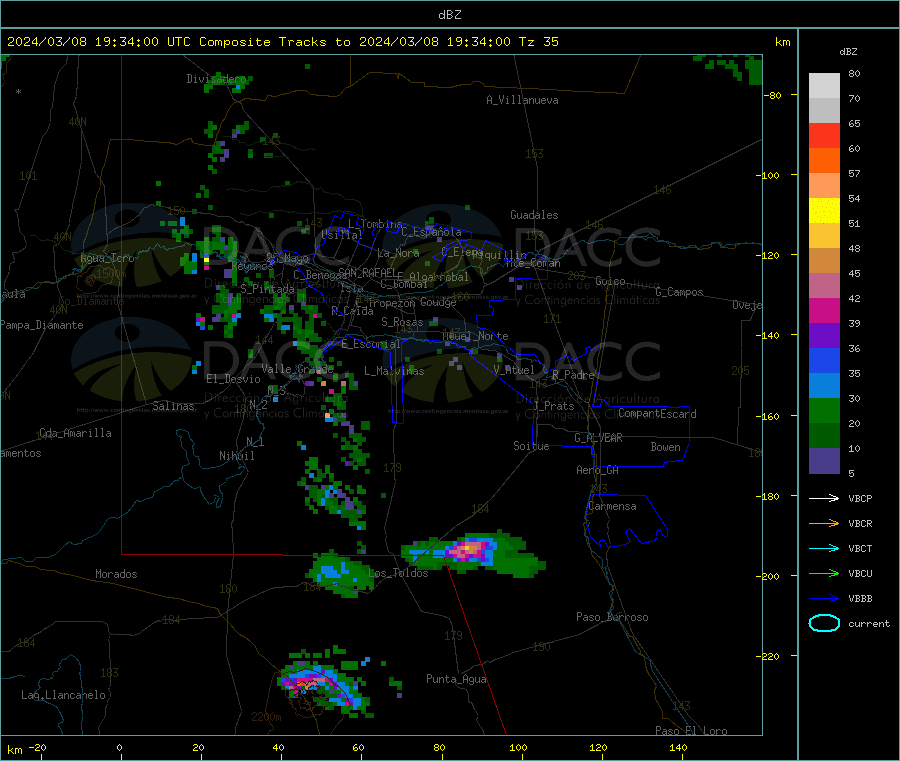Click the V_Atuel map label
This screenshot has width=900, height=761.
click(514, 370)
